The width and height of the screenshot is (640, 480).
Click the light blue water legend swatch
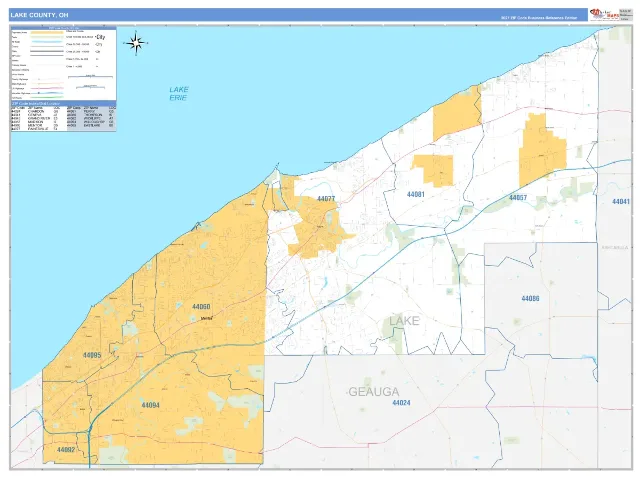click(x=47, y=42)
